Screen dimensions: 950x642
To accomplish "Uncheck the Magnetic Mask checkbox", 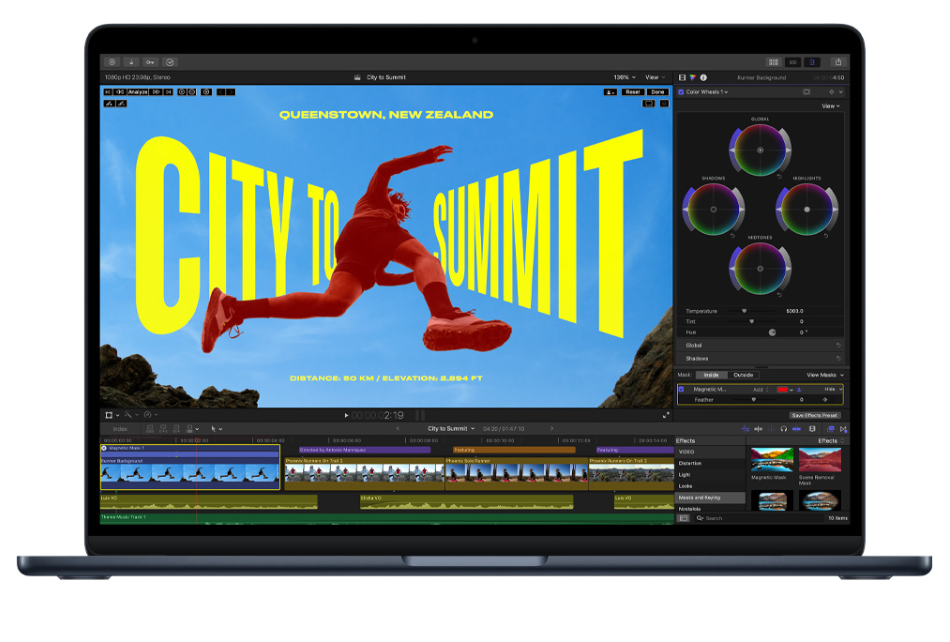I will click(682, 389).
